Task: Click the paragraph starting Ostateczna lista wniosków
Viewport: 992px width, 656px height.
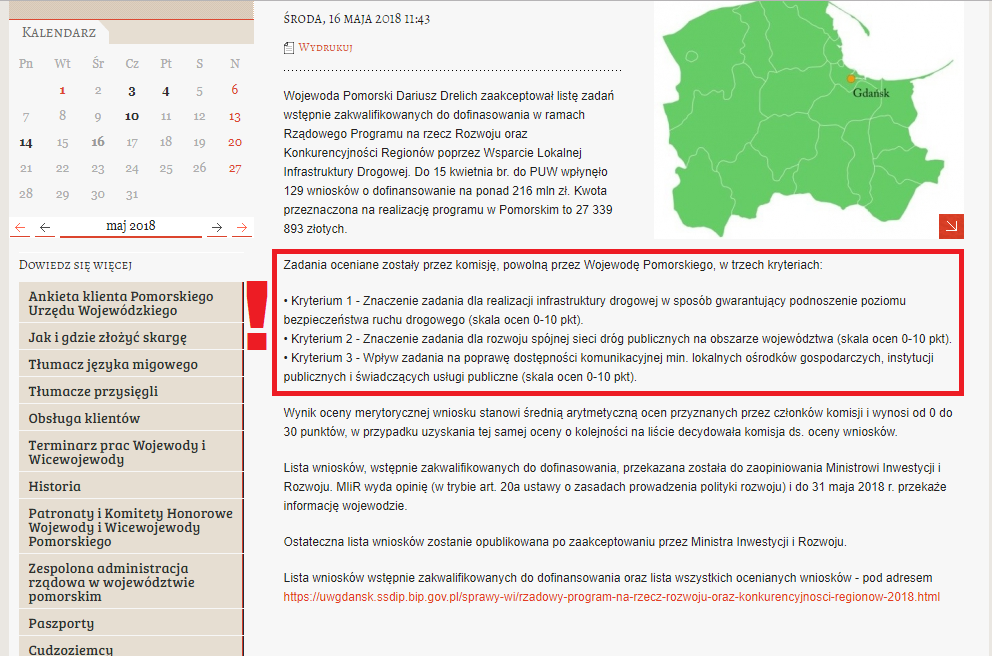Action: [x=565, y=542]
